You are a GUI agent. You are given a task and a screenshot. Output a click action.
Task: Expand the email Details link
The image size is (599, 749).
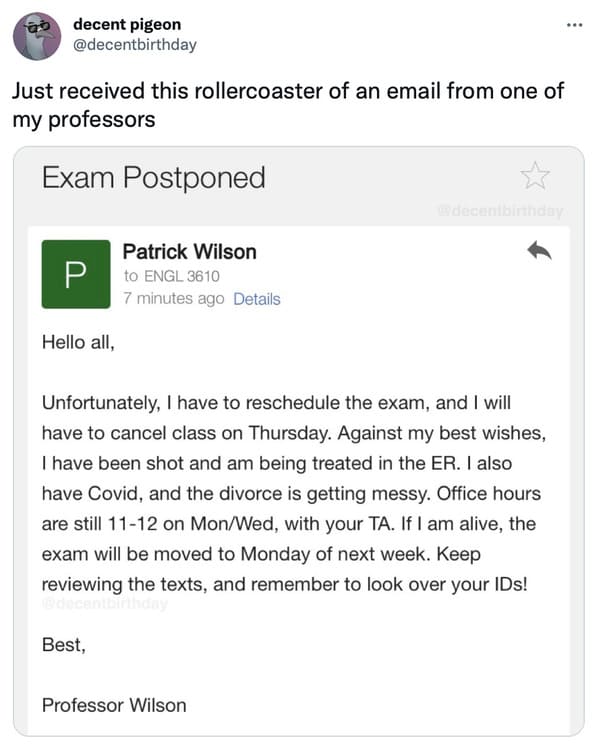pyautogui.click(x=257, y=299)
